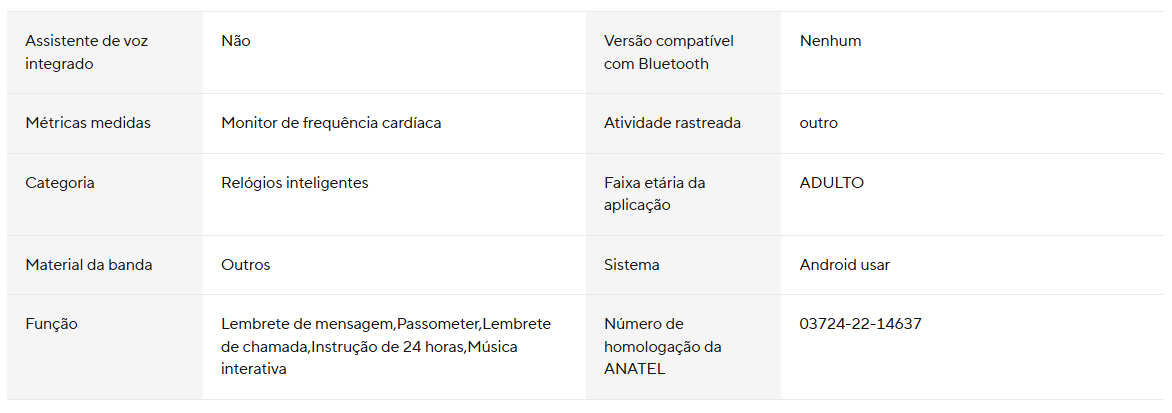Click the 'Categoria' label cell
Screen dimensions: 1172x413
coord(60,183)
